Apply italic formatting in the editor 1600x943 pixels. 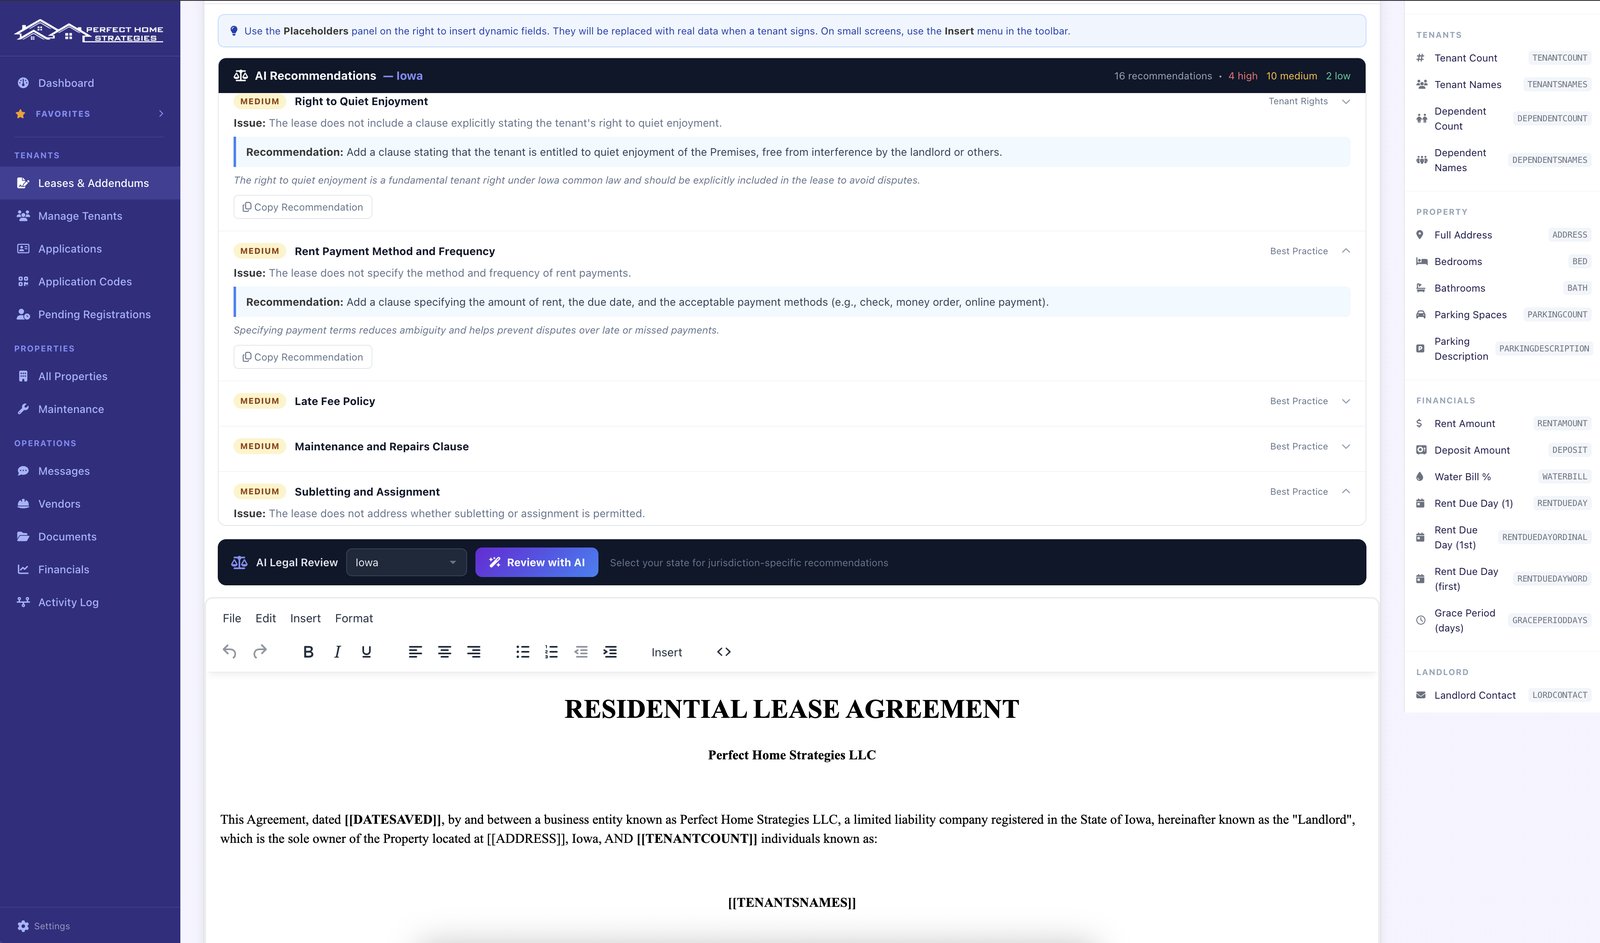[x=337, y=652]
